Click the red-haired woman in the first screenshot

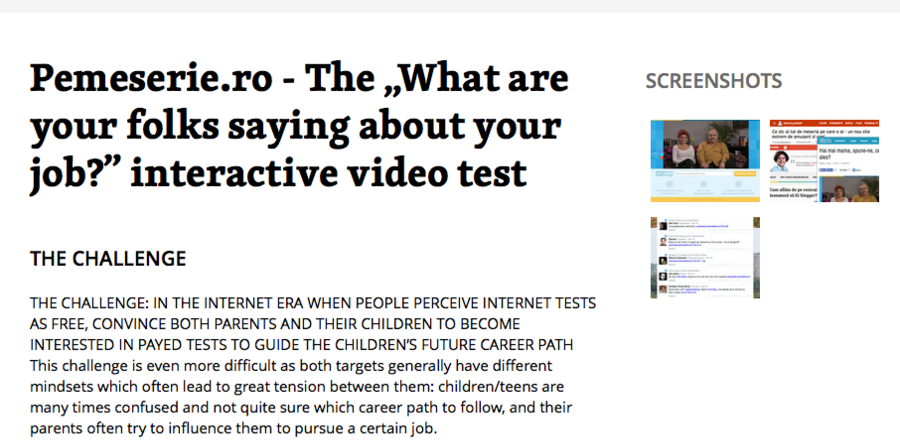pyautogui.click(x=683, y=148)
